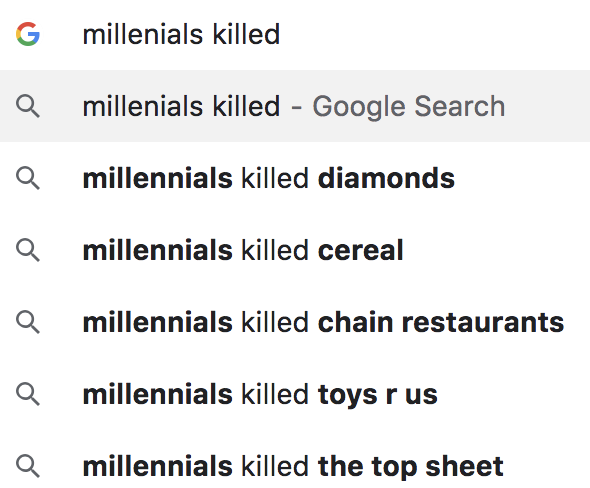The width and height of the screenshot is (590, 488).
Task: Click the bold word 'diamonds'
Action: coord(386,178)
